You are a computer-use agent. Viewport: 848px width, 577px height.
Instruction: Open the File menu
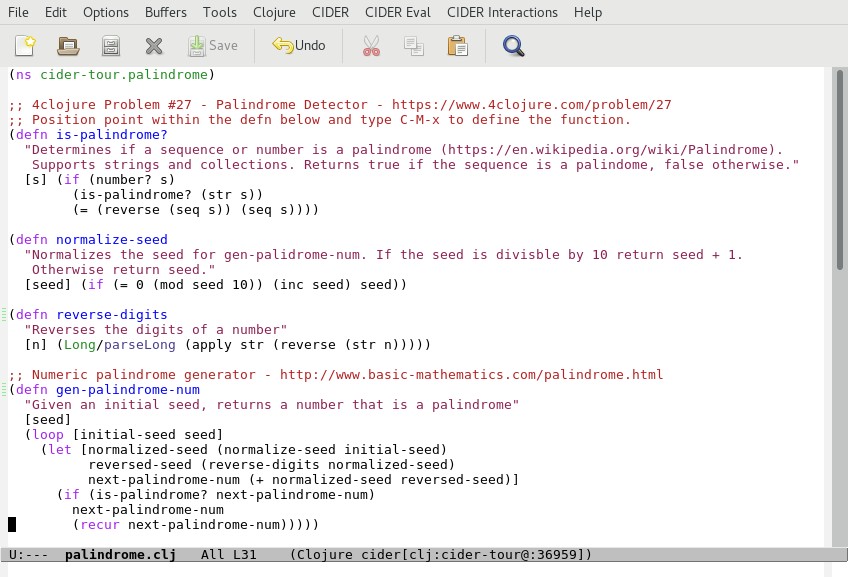pyautogui.click(x=18, y=12)
